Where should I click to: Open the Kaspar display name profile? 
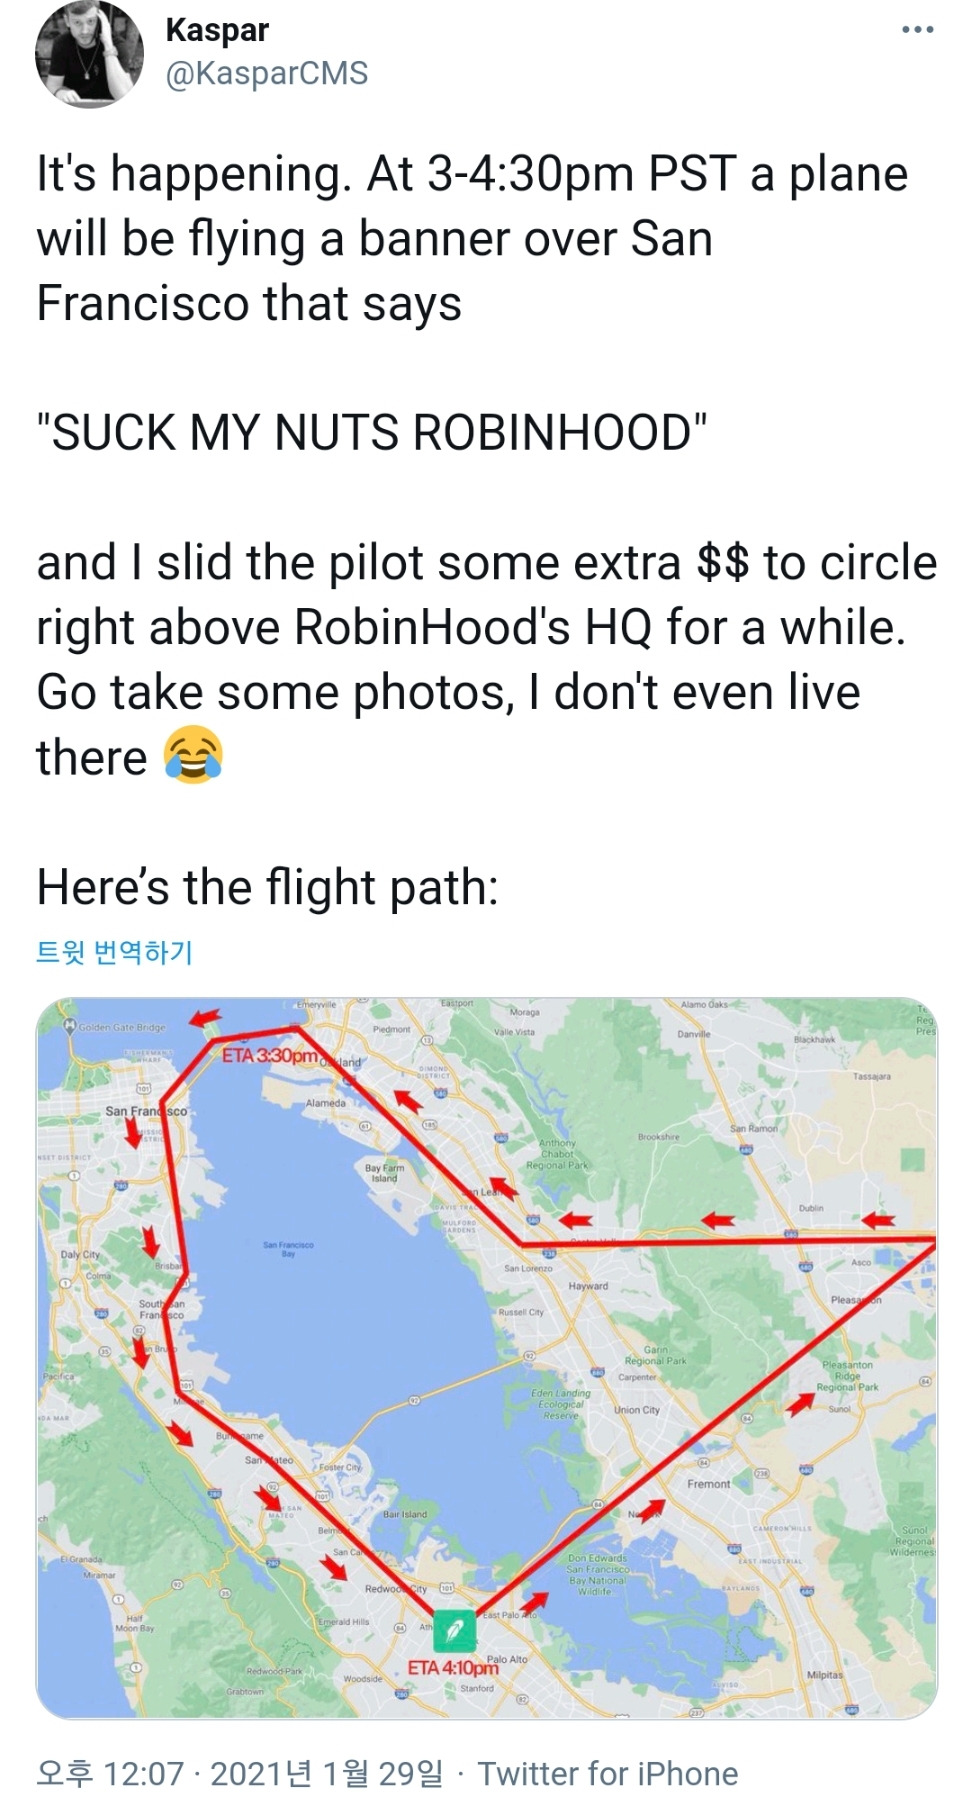tap(217, 30)
